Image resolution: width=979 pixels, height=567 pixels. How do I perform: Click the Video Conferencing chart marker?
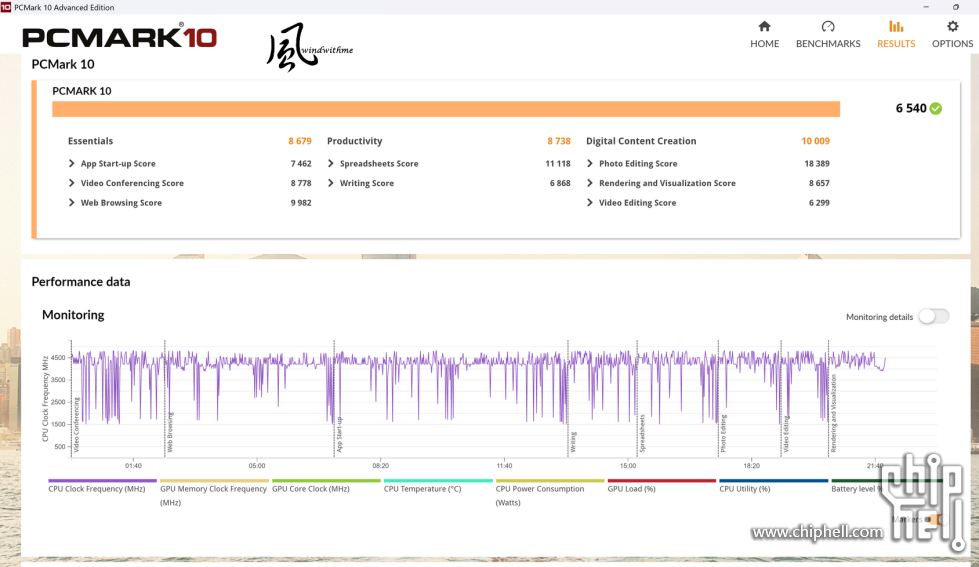point(77,425)
